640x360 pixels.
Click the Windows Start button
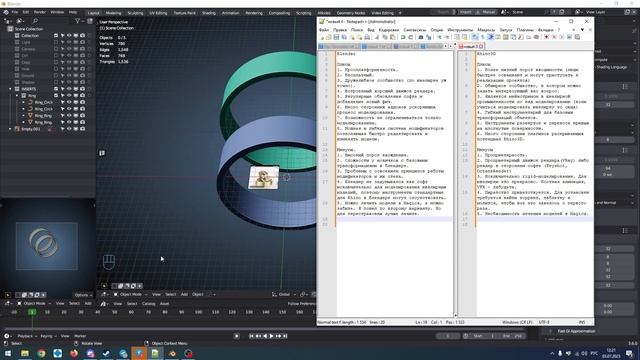(7, 353)
